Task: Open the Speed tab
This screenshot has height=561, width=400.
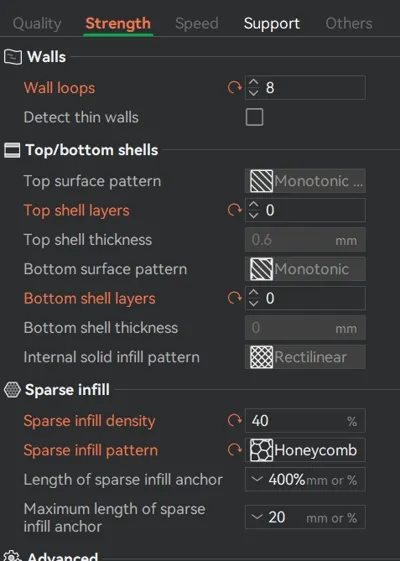Action: coord(197,24)
